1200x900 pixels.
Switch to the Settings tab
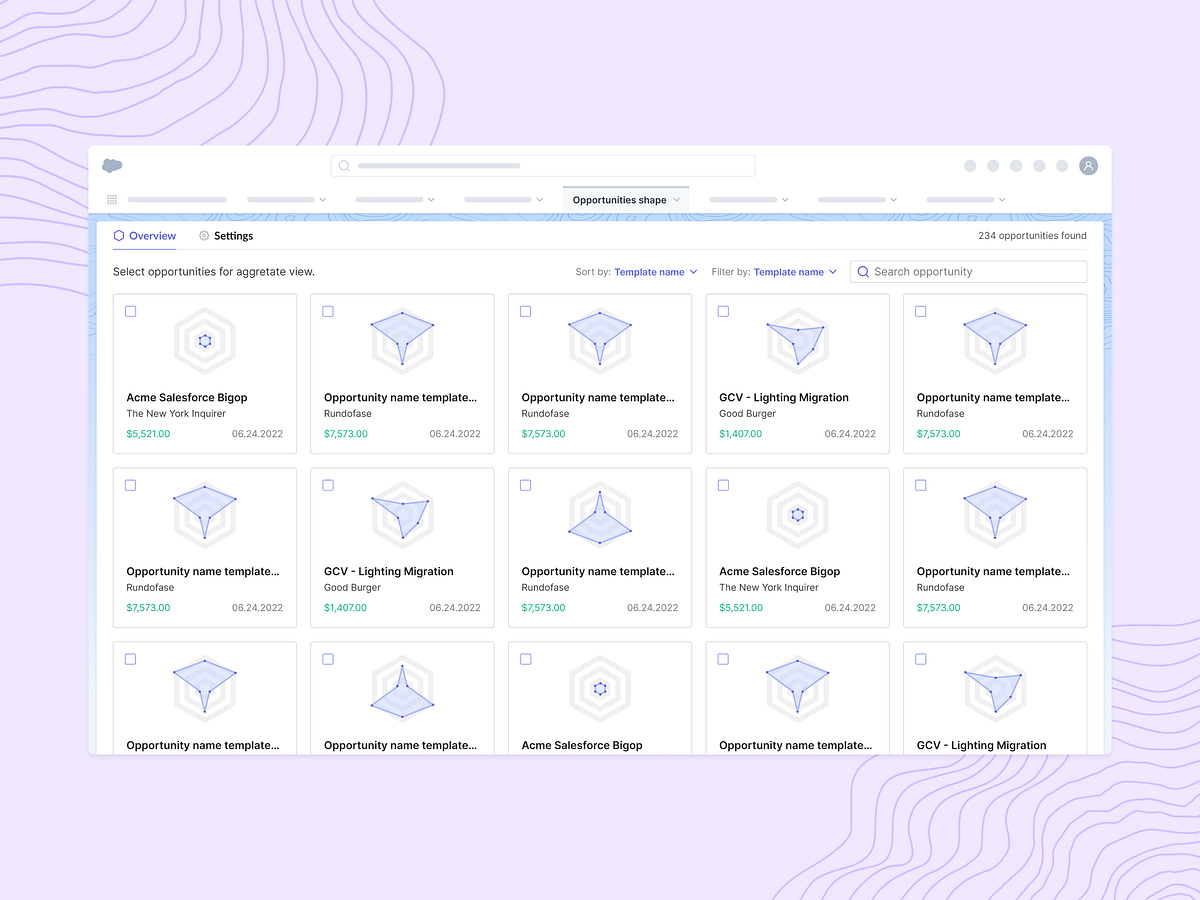(x=233, y=235)
